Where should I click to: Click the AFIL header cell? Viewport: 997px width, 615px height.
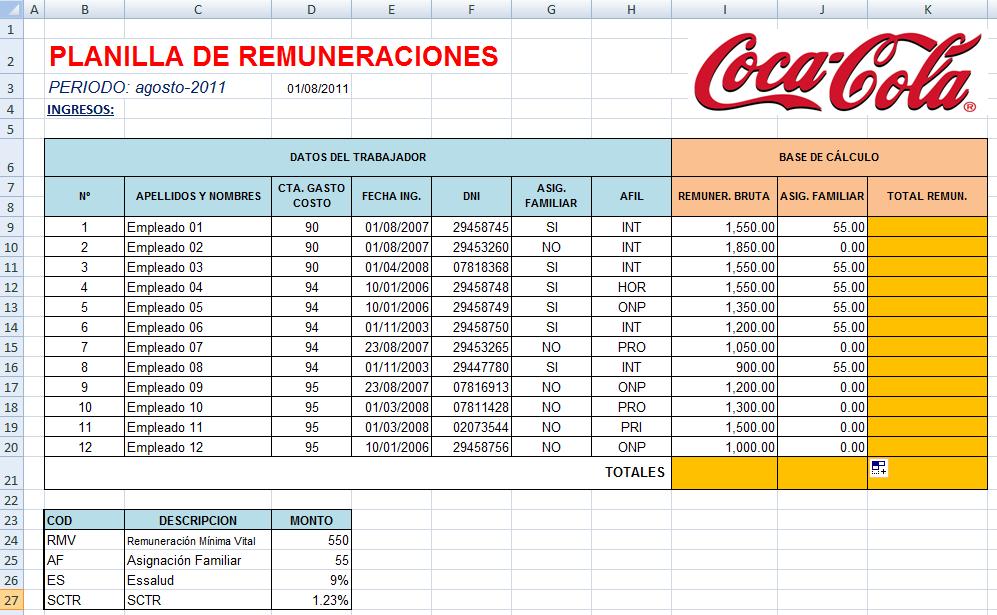click(631, 197)
